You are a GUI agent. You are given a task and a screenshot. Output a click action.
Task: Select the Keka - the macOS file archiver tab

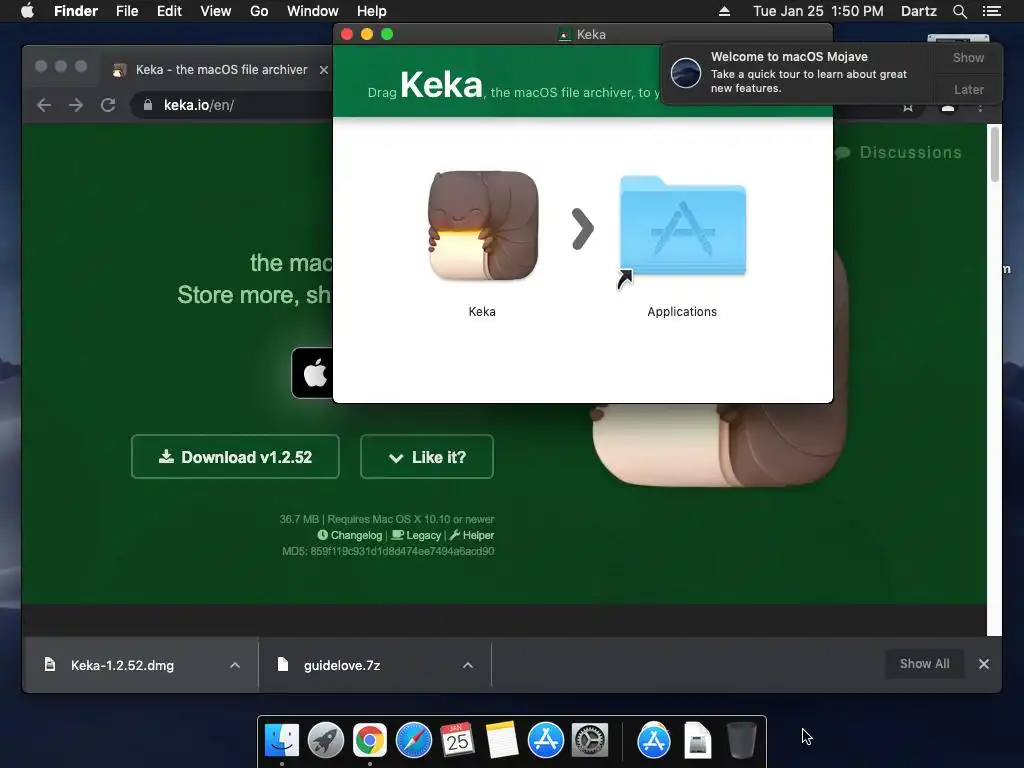coord(221,70)
